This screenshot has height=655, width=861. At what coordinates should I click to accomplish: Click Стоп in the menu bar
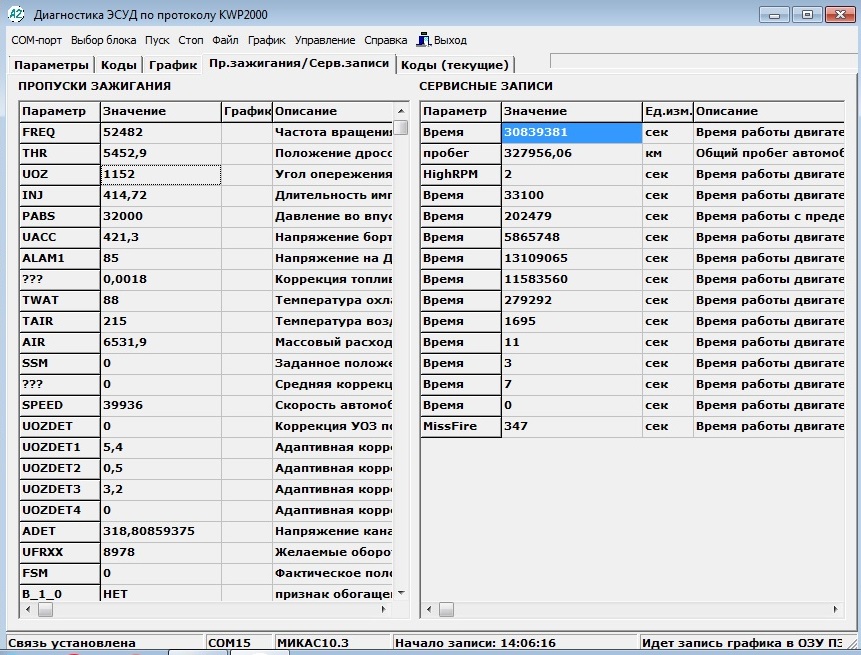[191, 40]
